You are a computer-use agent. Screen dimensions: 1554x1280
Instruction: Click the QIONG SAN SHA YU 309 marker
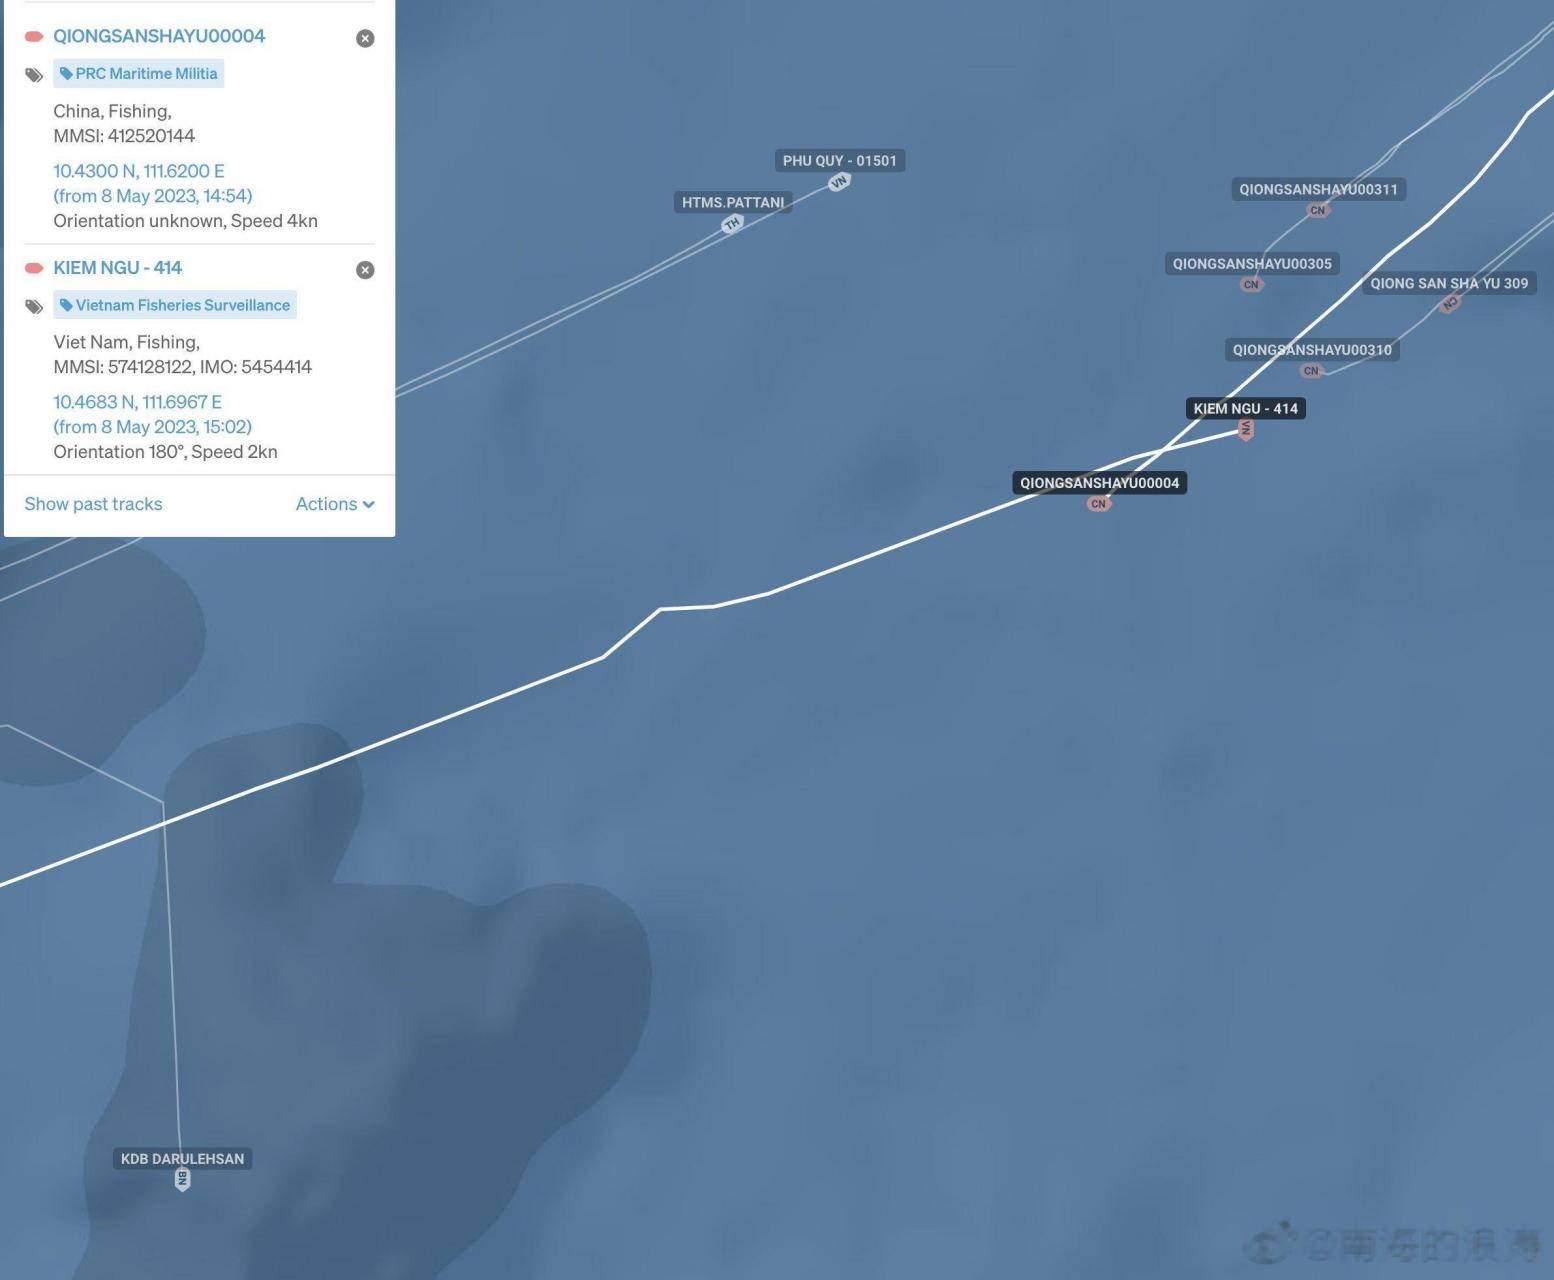1449,303
